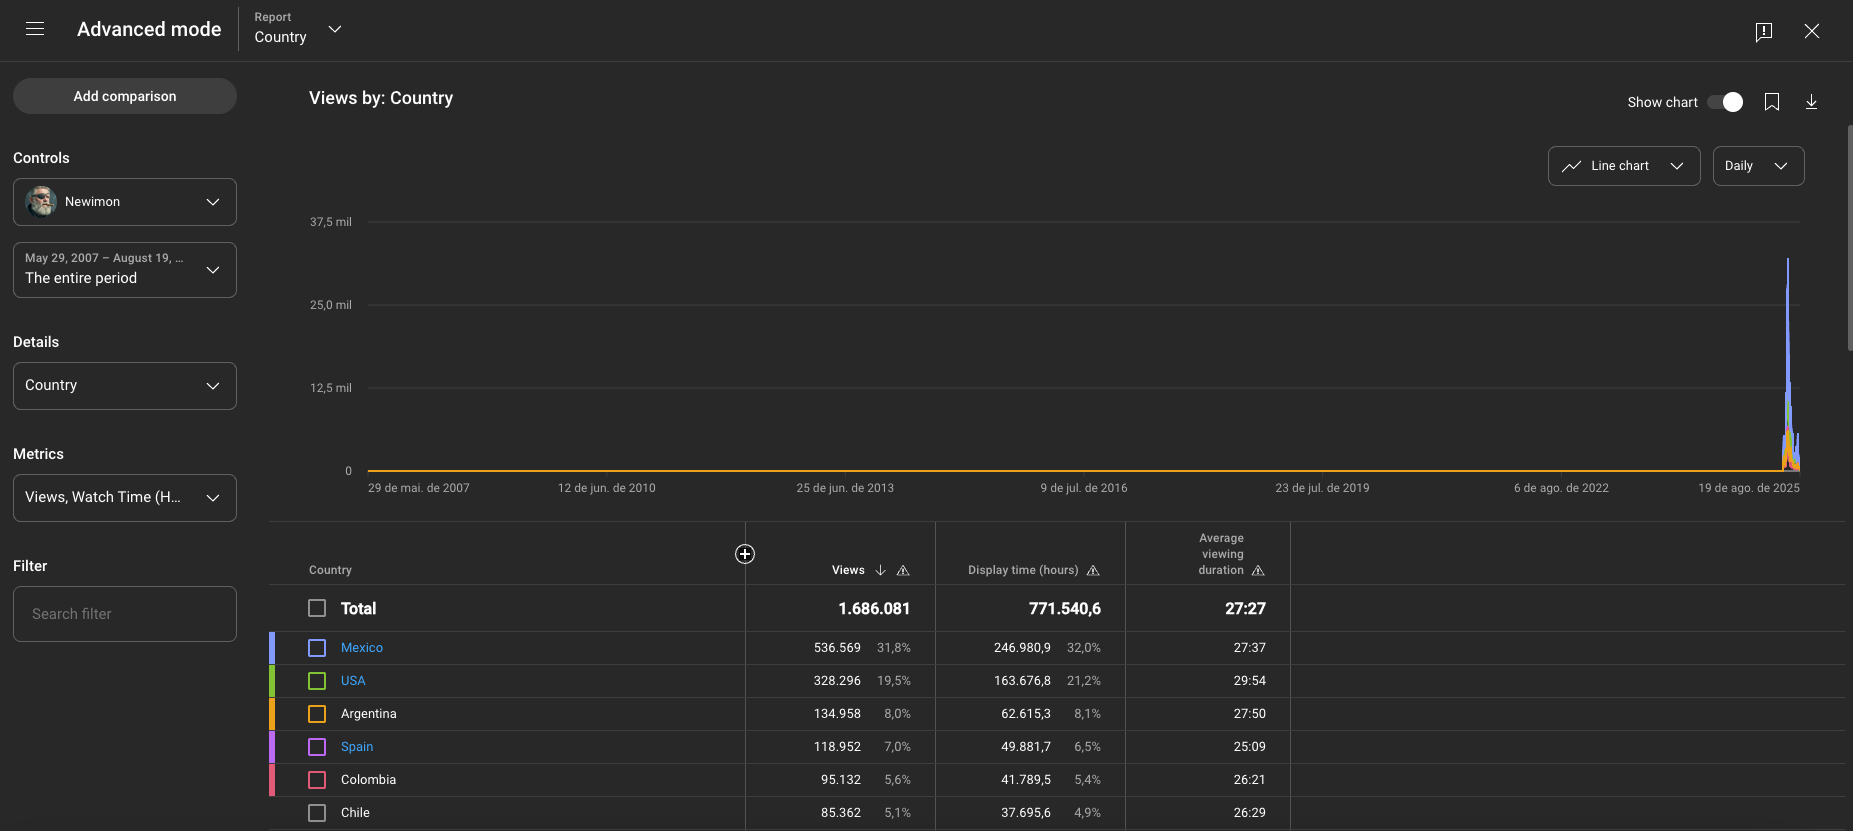1853x831 pixels.
Task: Click the Add comparison button
Action: pyautogui.click(x=125, y=96)
